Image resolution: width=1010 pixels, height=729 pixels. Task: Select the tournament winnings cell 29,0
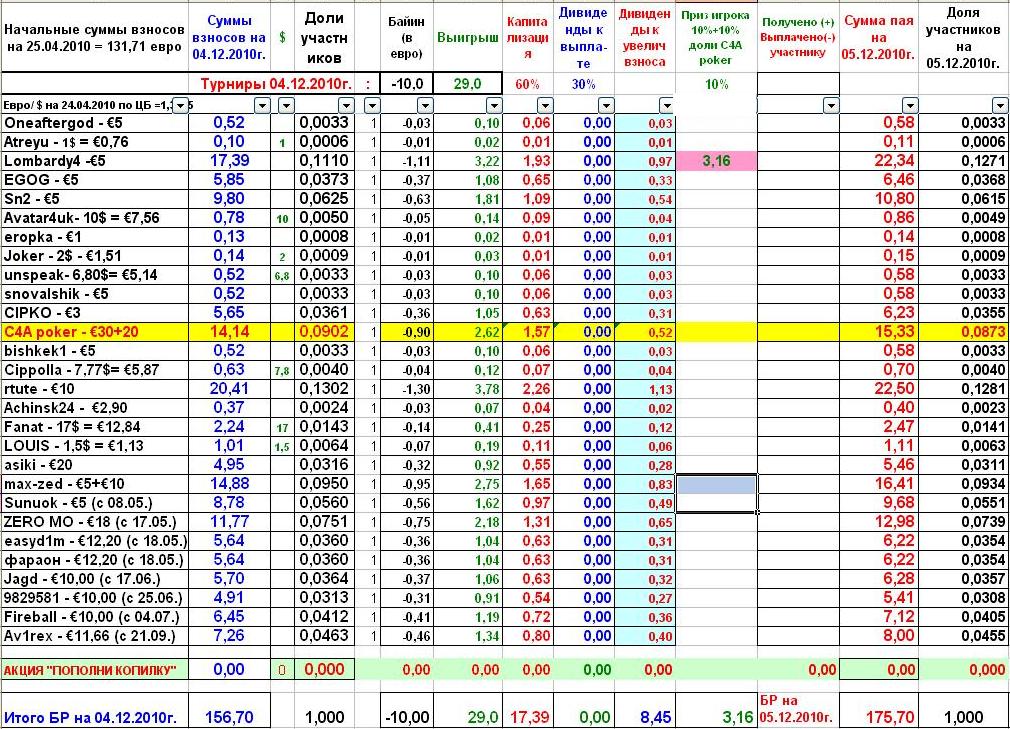coord(468,84)
